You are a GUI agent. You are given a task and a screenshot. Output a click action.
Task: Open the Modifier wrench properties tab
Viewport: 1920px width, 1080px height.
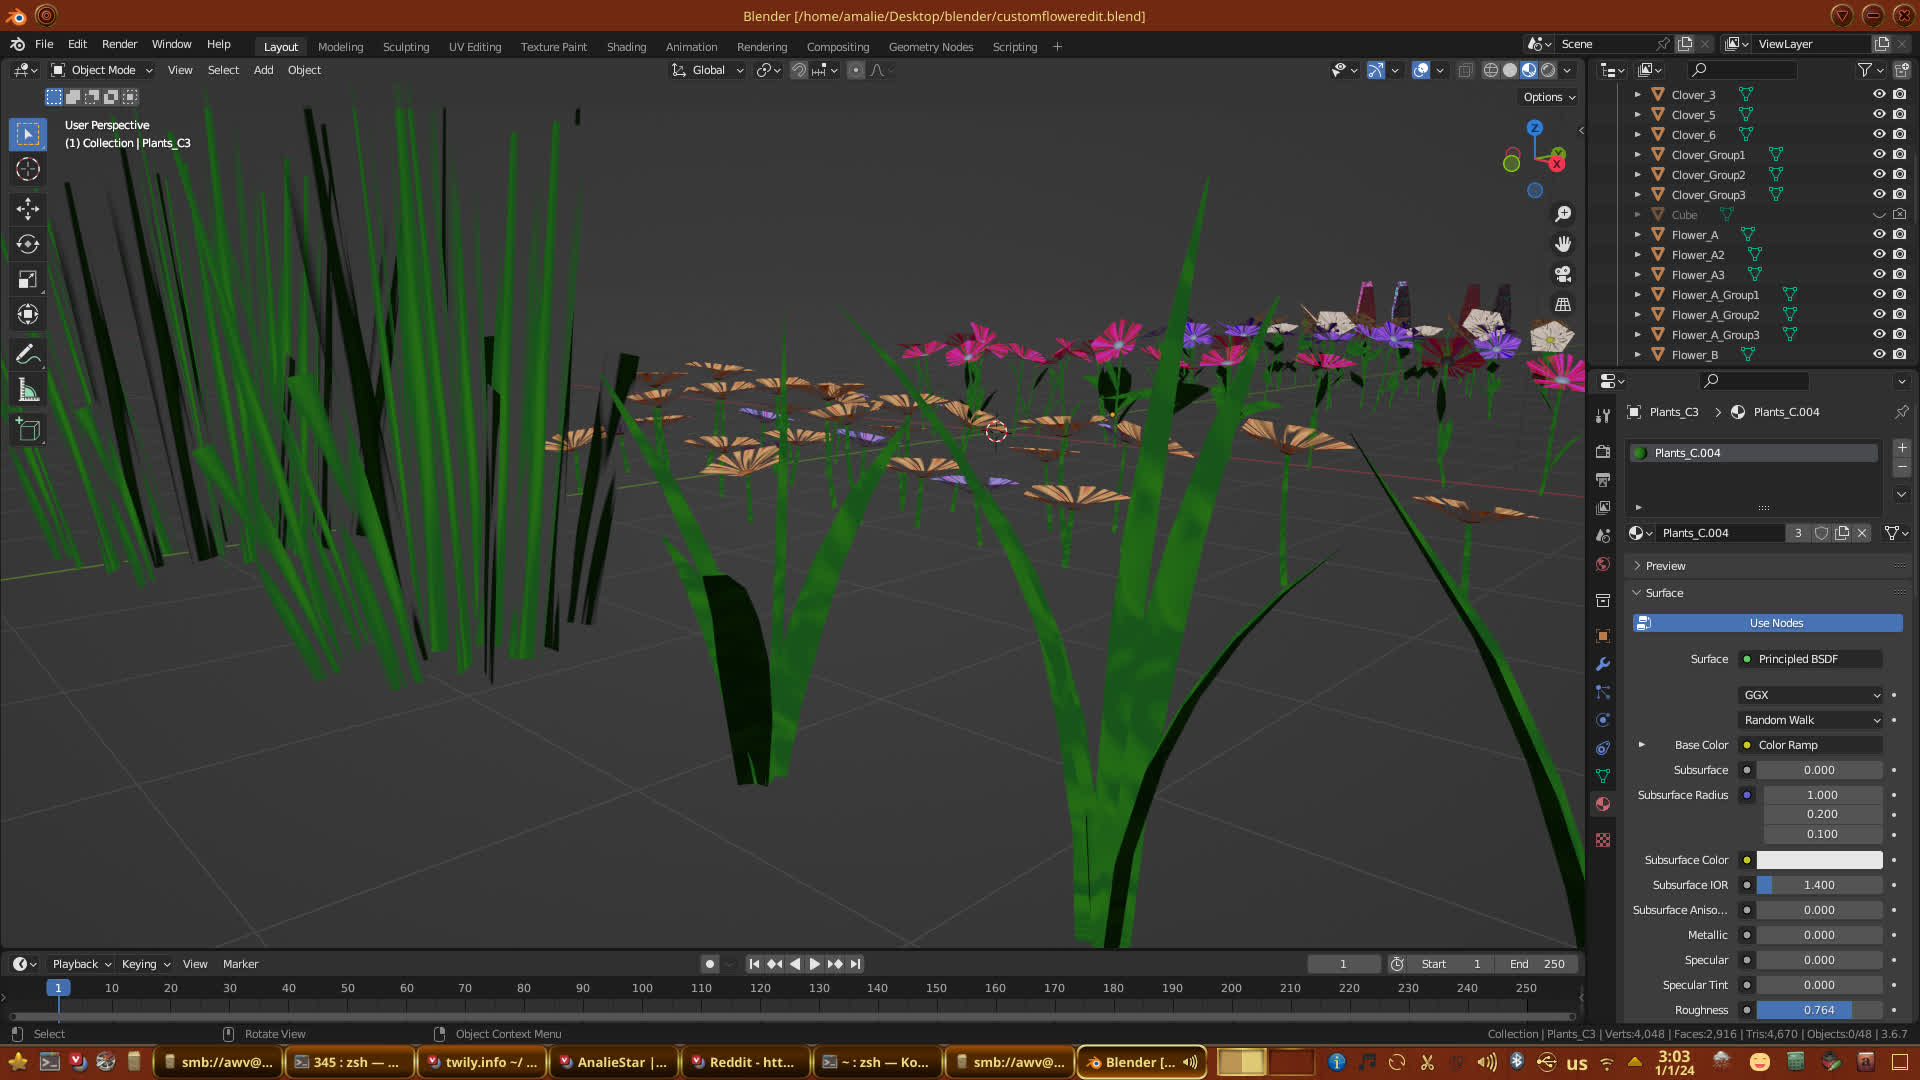(x=1603, y=664)
